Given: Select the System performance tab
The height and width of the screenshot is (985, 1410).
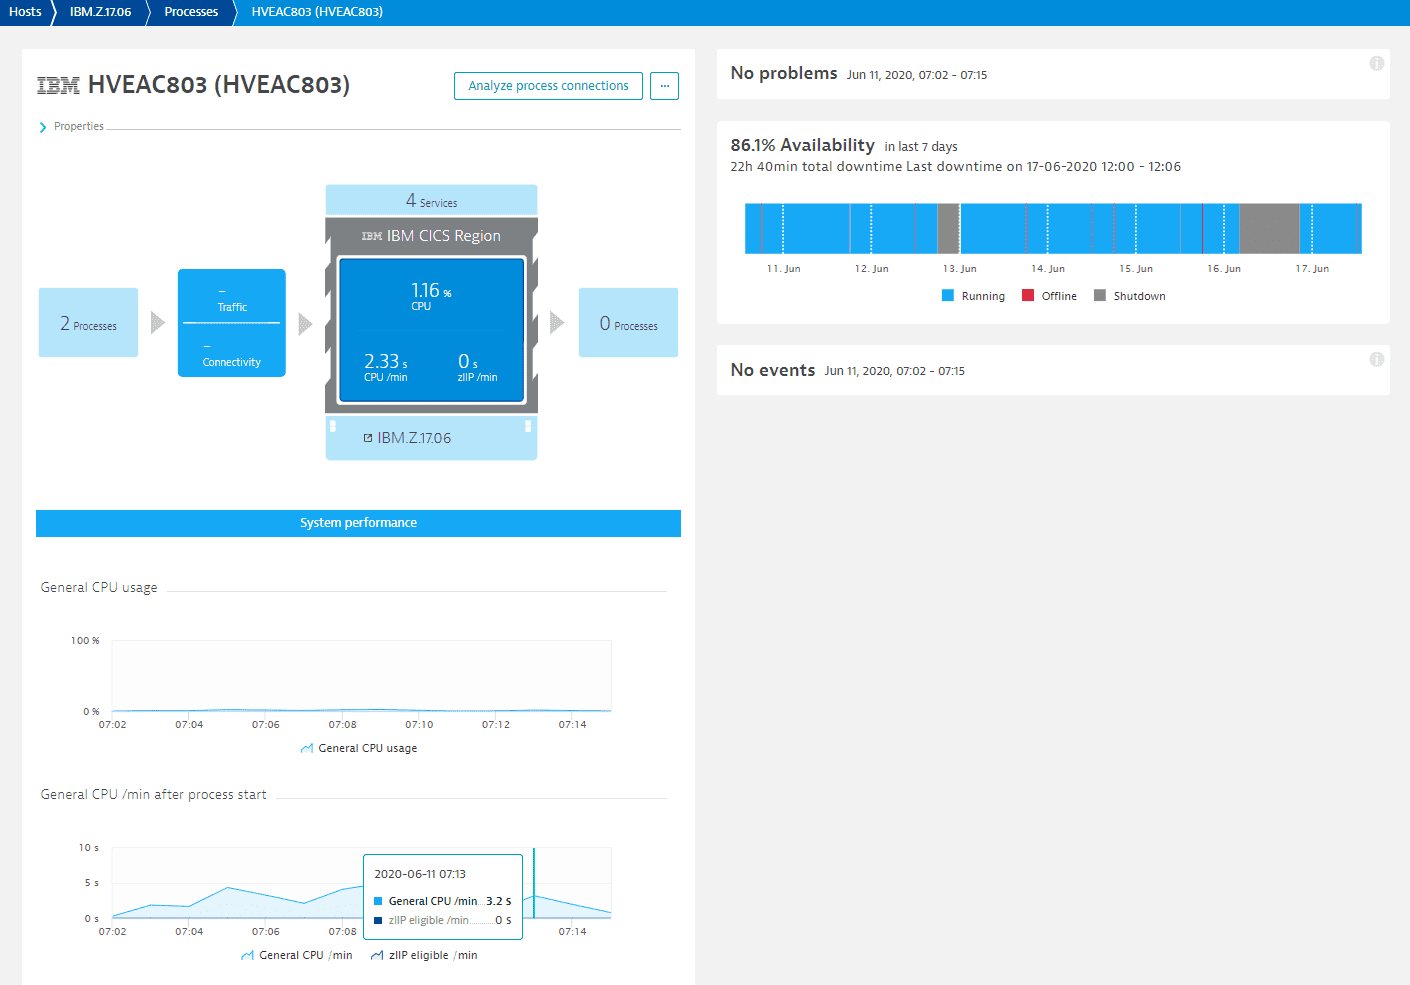Looking at the screenshot, I should (358, 523).
